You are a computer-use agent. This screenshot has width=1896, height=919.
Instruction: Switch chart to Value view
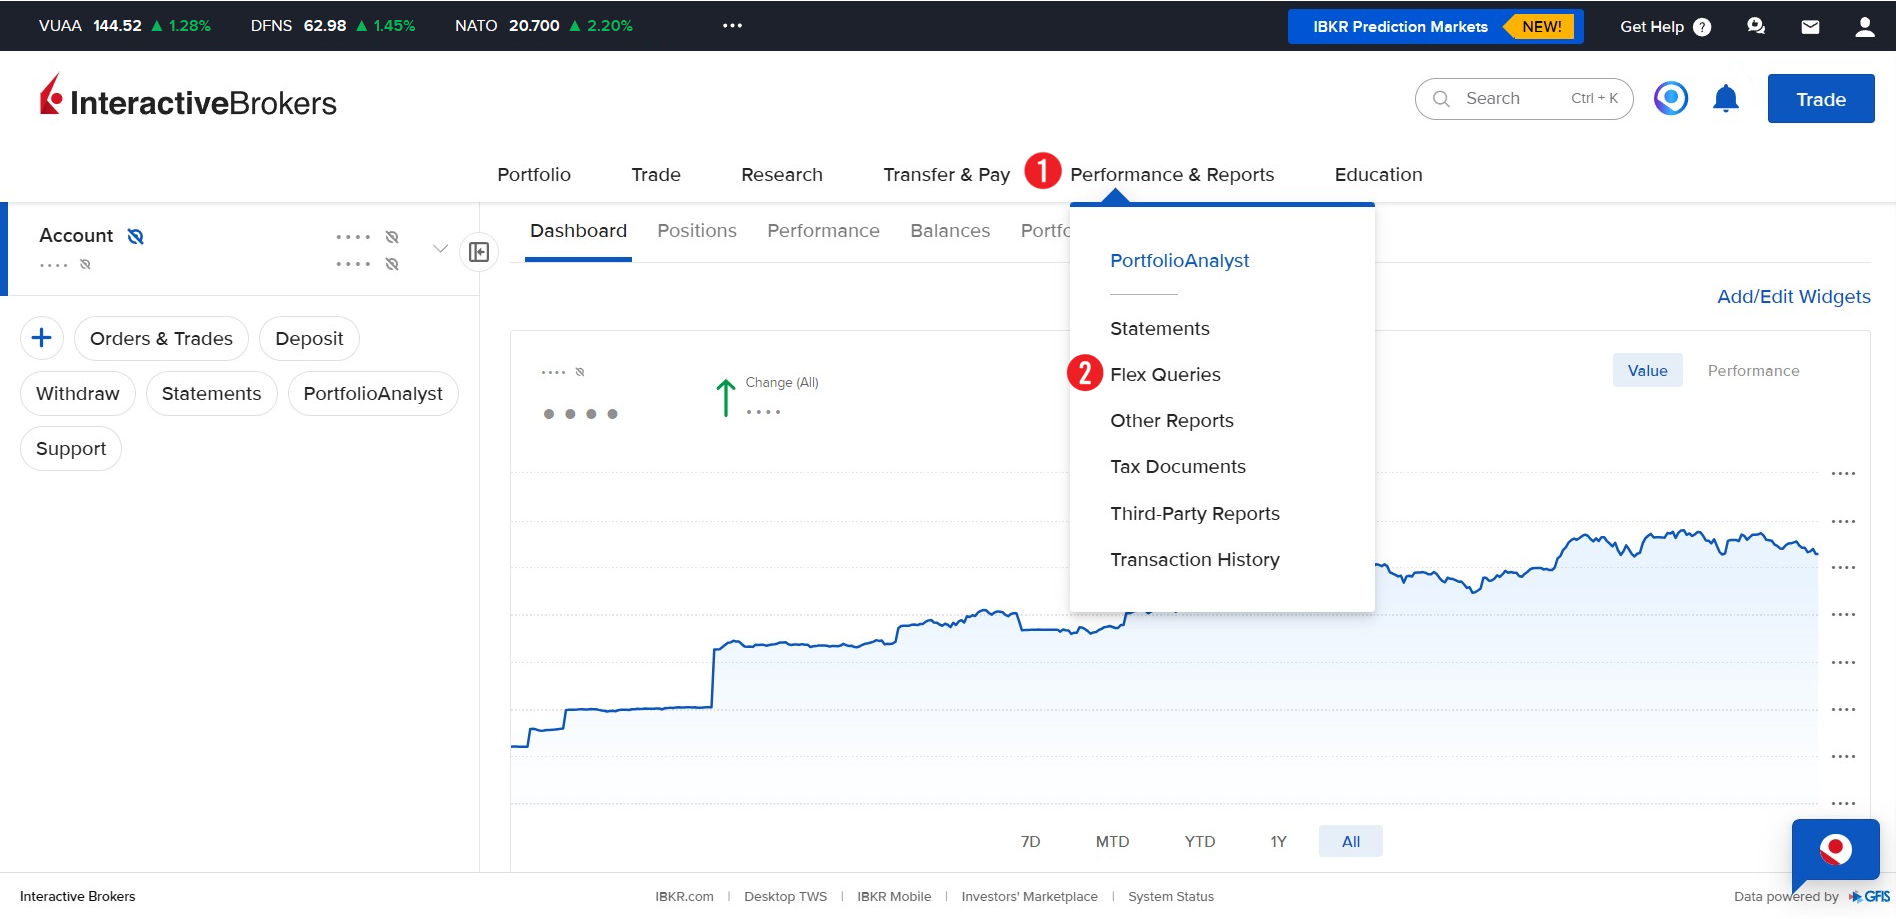[1647, 371]
